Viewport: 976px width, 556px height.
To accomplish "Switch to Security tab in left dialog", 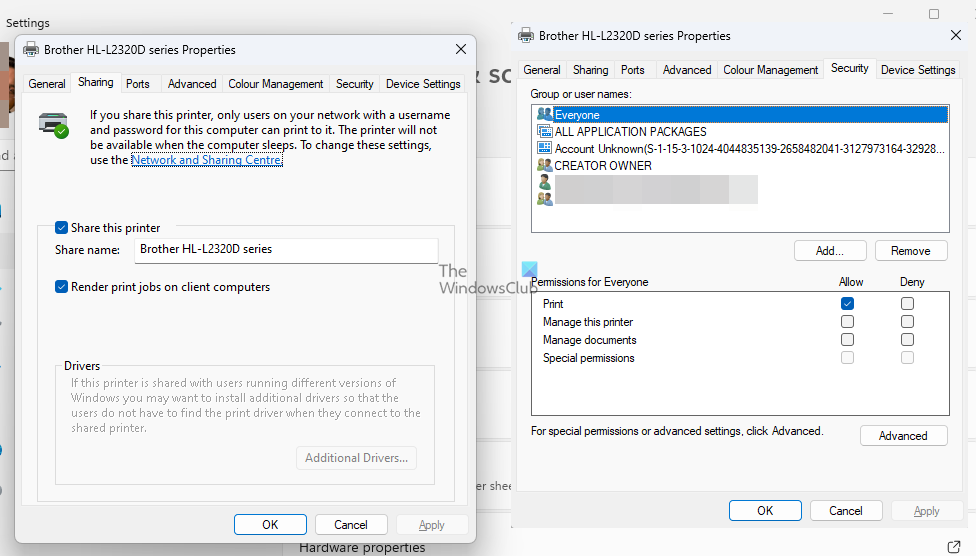I will 355,84.
